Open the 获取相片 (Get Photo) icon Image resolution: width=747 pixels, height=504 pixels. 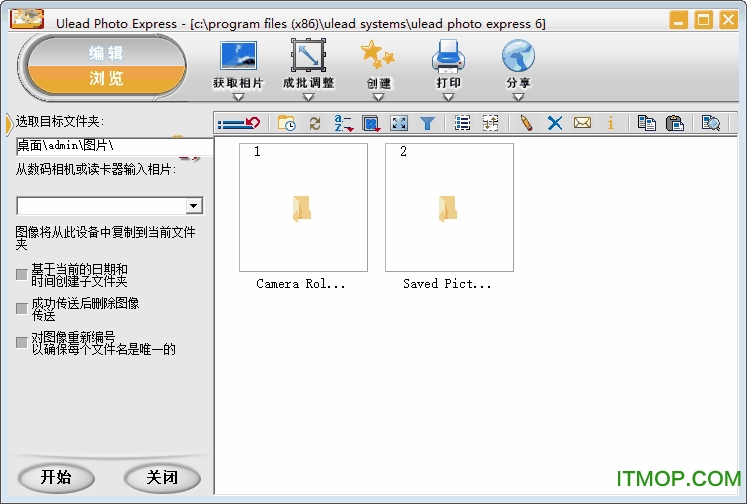[x=238, y=56]
